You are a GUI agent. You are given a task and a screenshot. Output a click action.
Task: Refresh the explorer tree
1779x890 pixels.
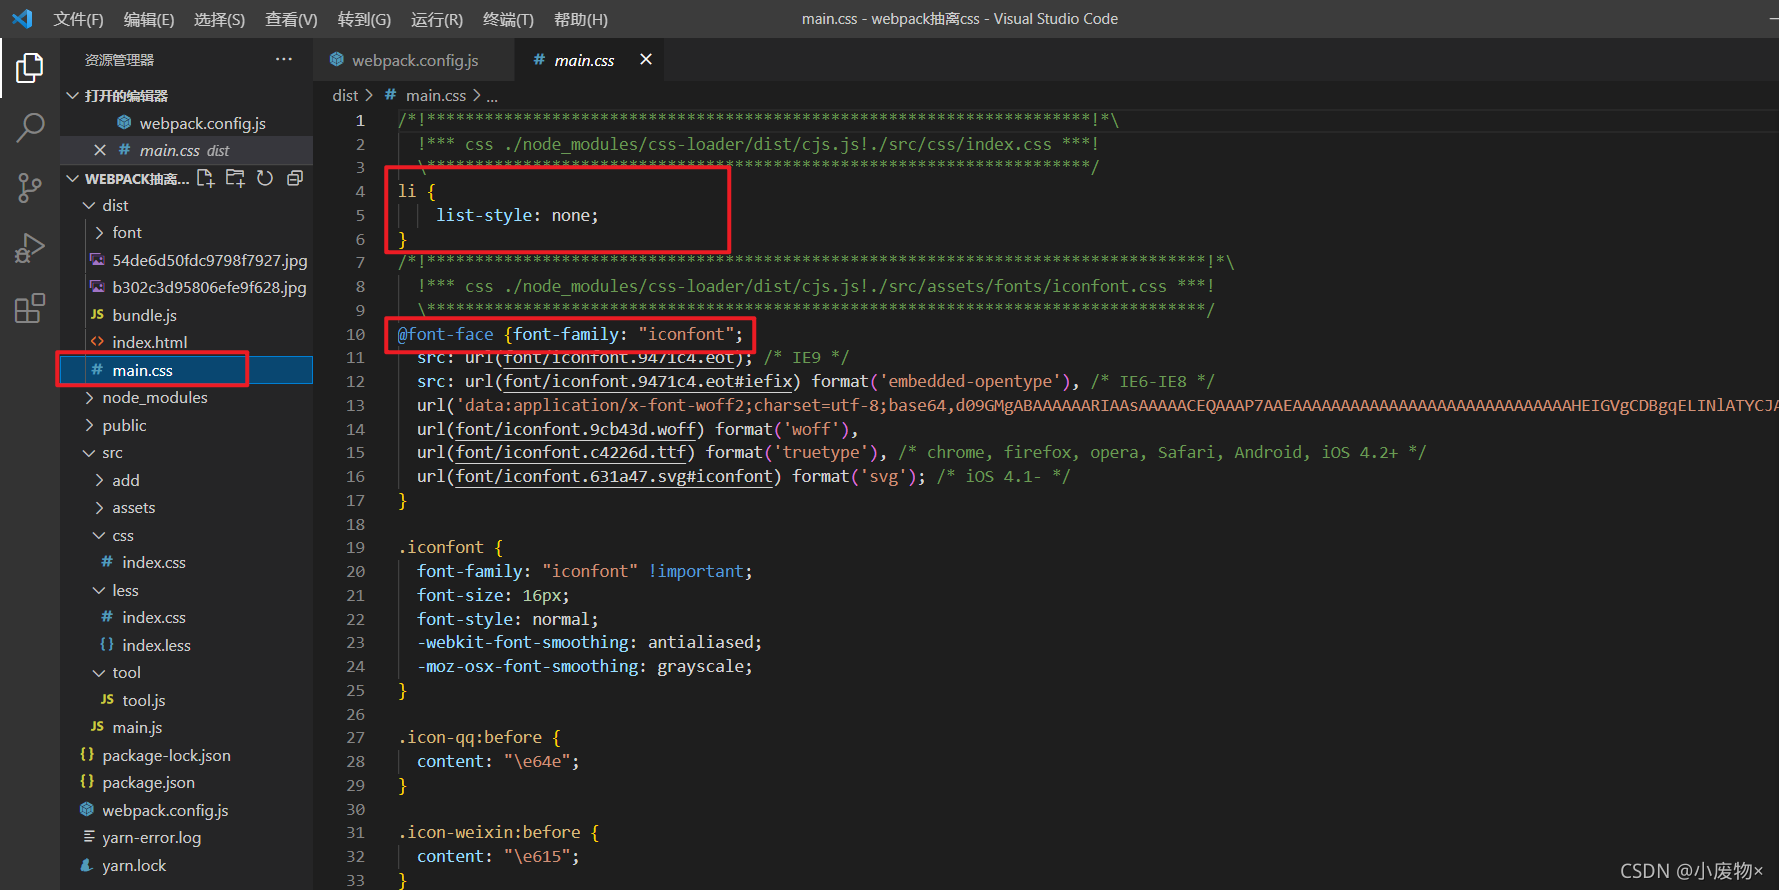point(265,178)
